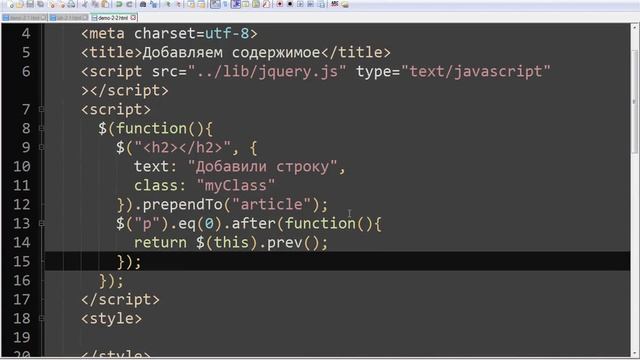
Task: Open Find with the binoculars icon
Action: coord(143,4)
